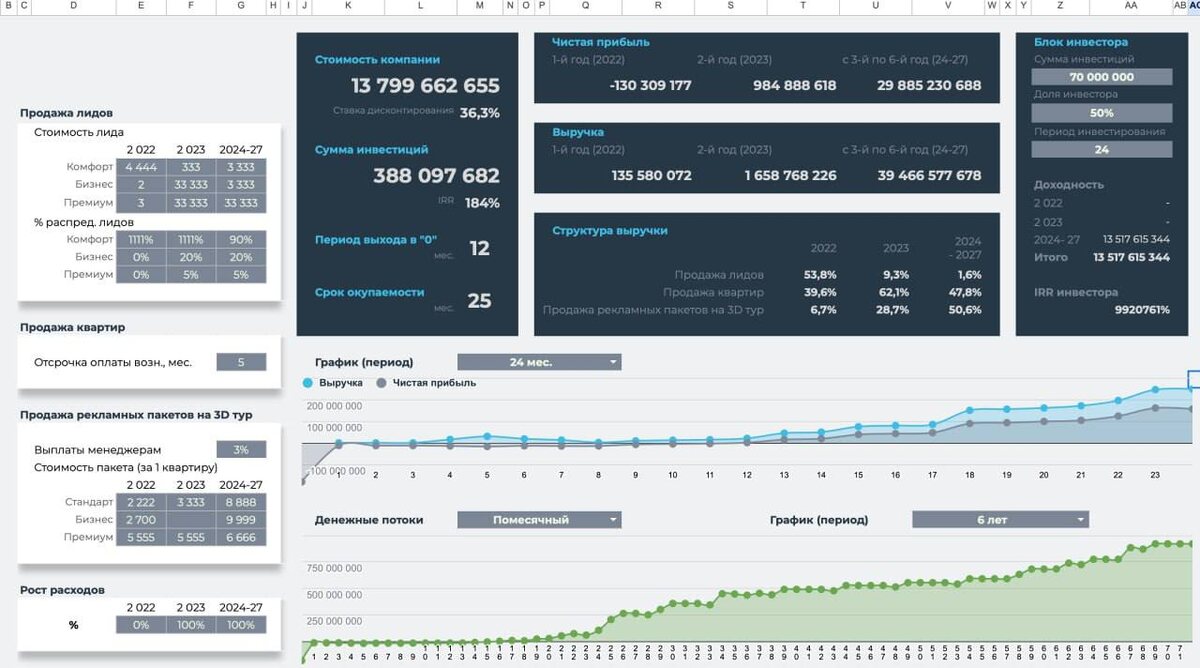Click investor IRR value 9920761%

(x=1143, y=310)
